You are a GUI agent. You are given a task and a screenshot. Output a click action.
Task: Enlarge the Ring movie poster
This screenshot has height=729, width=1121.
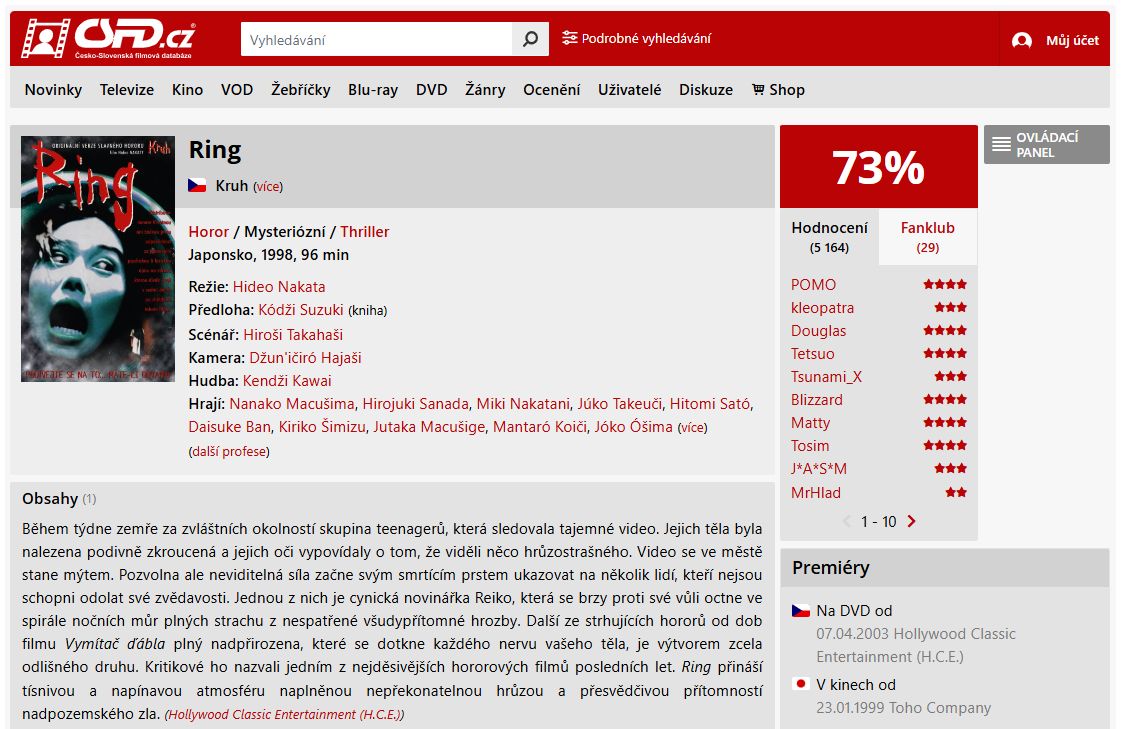click(x=98, y=259)
